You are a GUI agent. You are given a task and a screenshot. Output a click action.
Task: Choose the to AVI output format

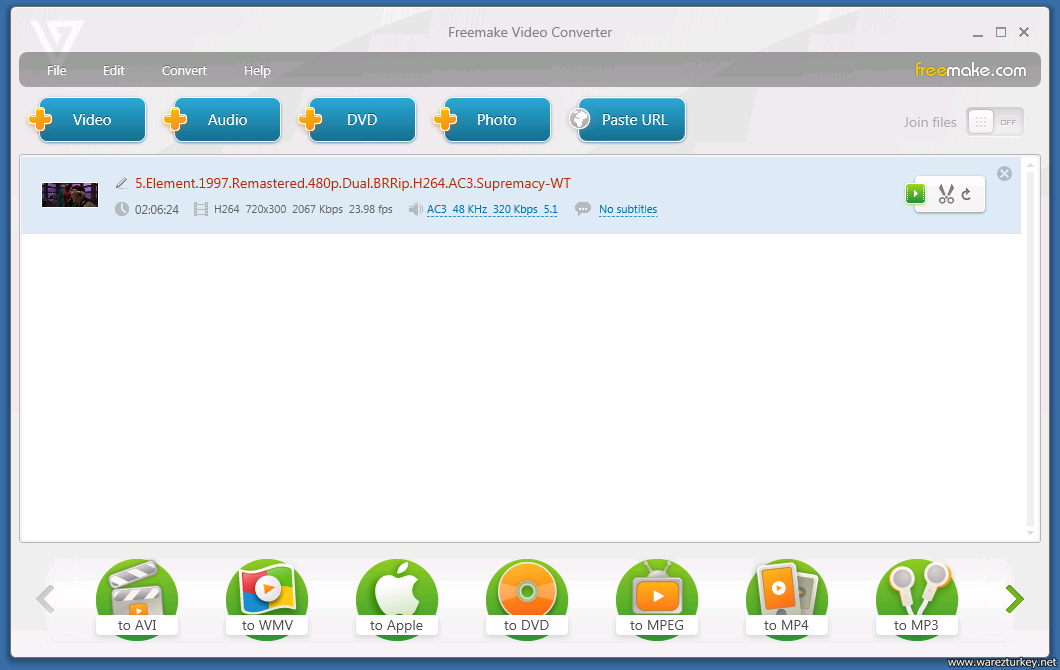pyautogui.click(x=137, y=598)
